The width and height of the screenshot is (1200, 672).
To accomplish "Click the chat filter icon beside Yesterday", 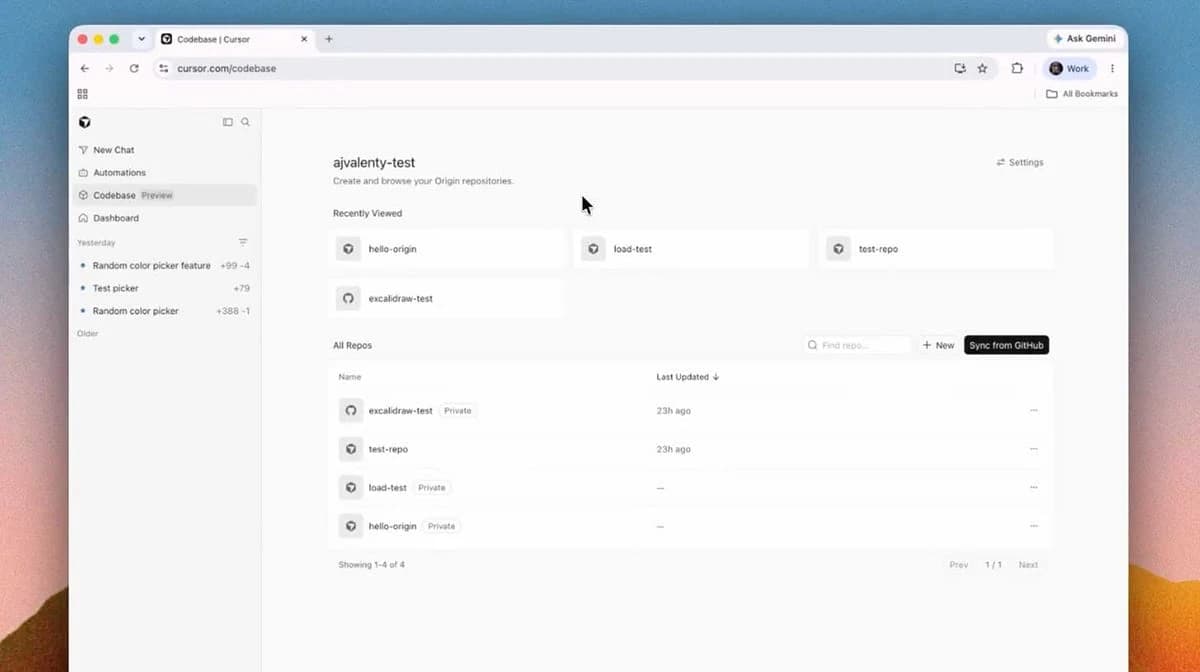I will point(243,242).
